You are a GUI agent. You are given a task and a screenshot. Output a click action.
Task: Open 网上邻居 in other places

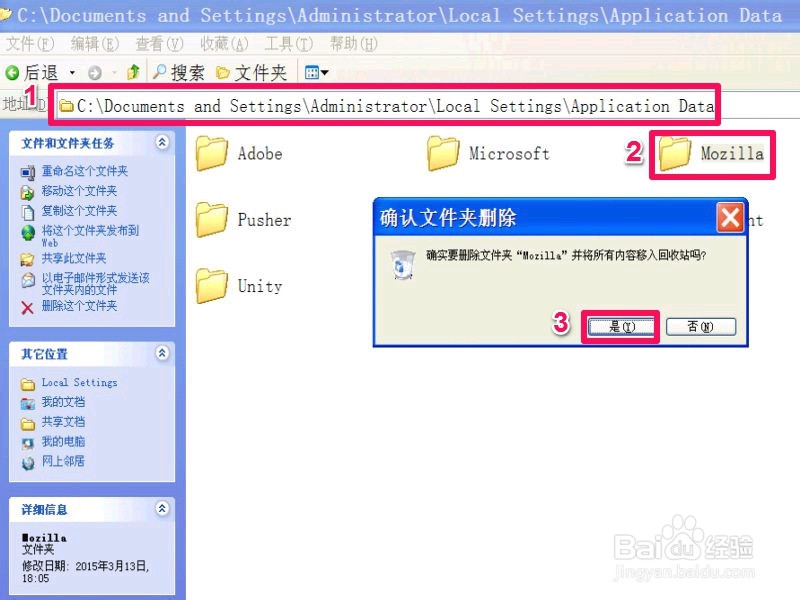63,461
